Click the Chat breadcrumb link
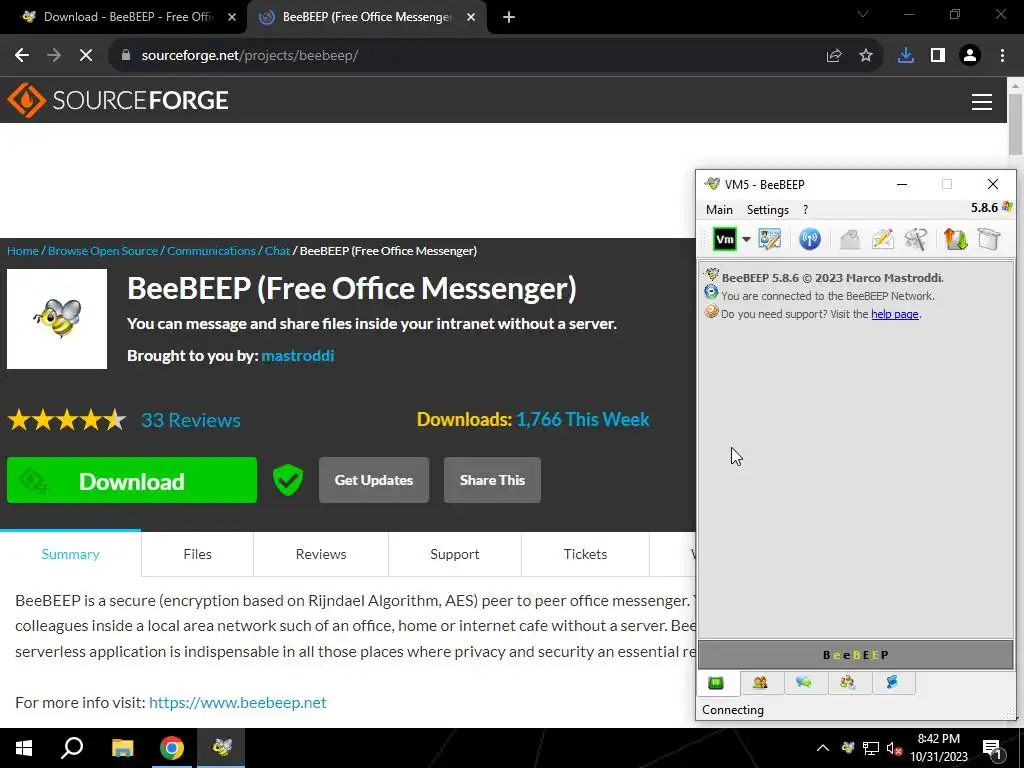This screenshot has width=1024, height=768. [277, 251]
